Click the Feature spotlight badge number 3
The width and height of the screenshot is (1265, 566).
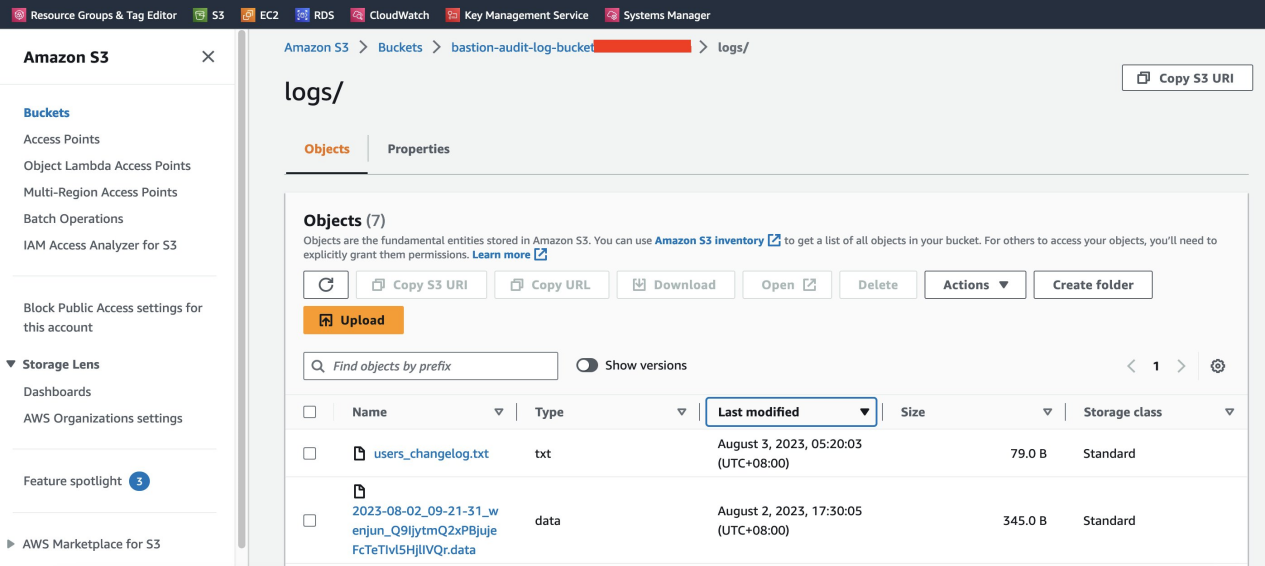point(140,482)
